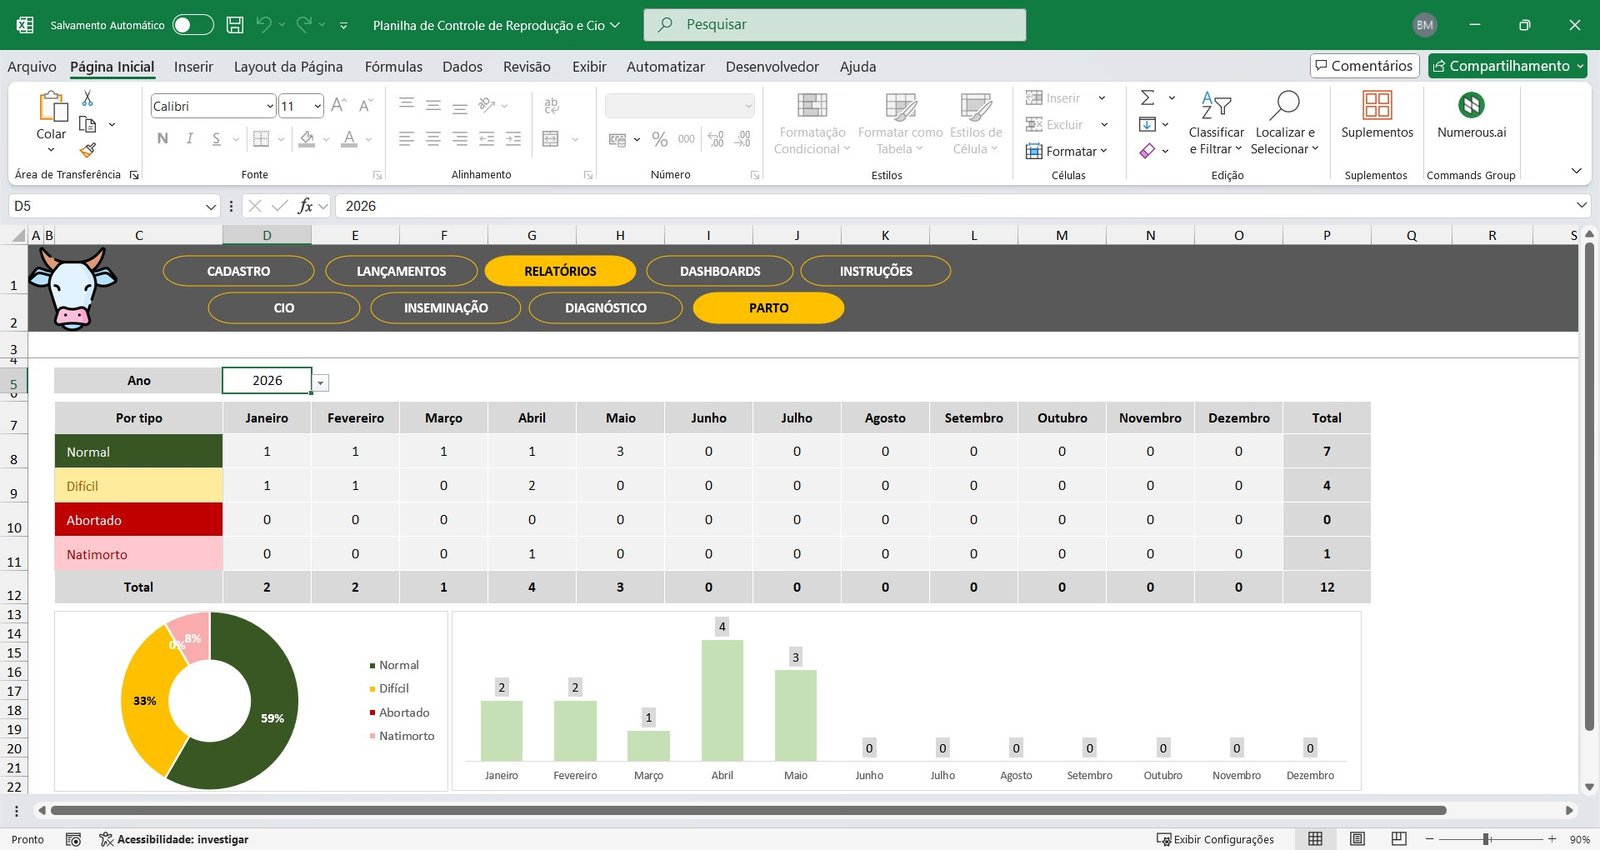Expand the Calibri font name dropdown
Image resolution: width=1600 pixels, height=850 pixels.
(270, 106)
